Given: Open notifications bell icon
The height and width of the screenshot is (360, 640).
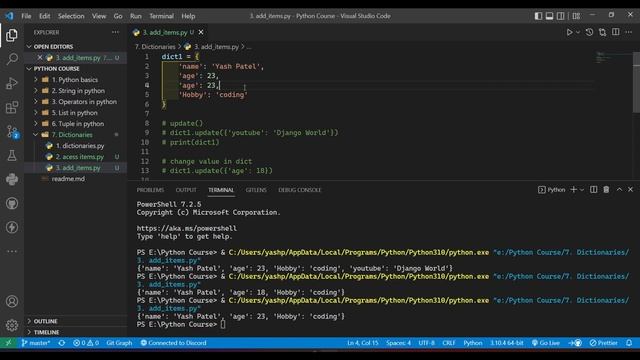Looking at the screenshot, I should [629, 343].
